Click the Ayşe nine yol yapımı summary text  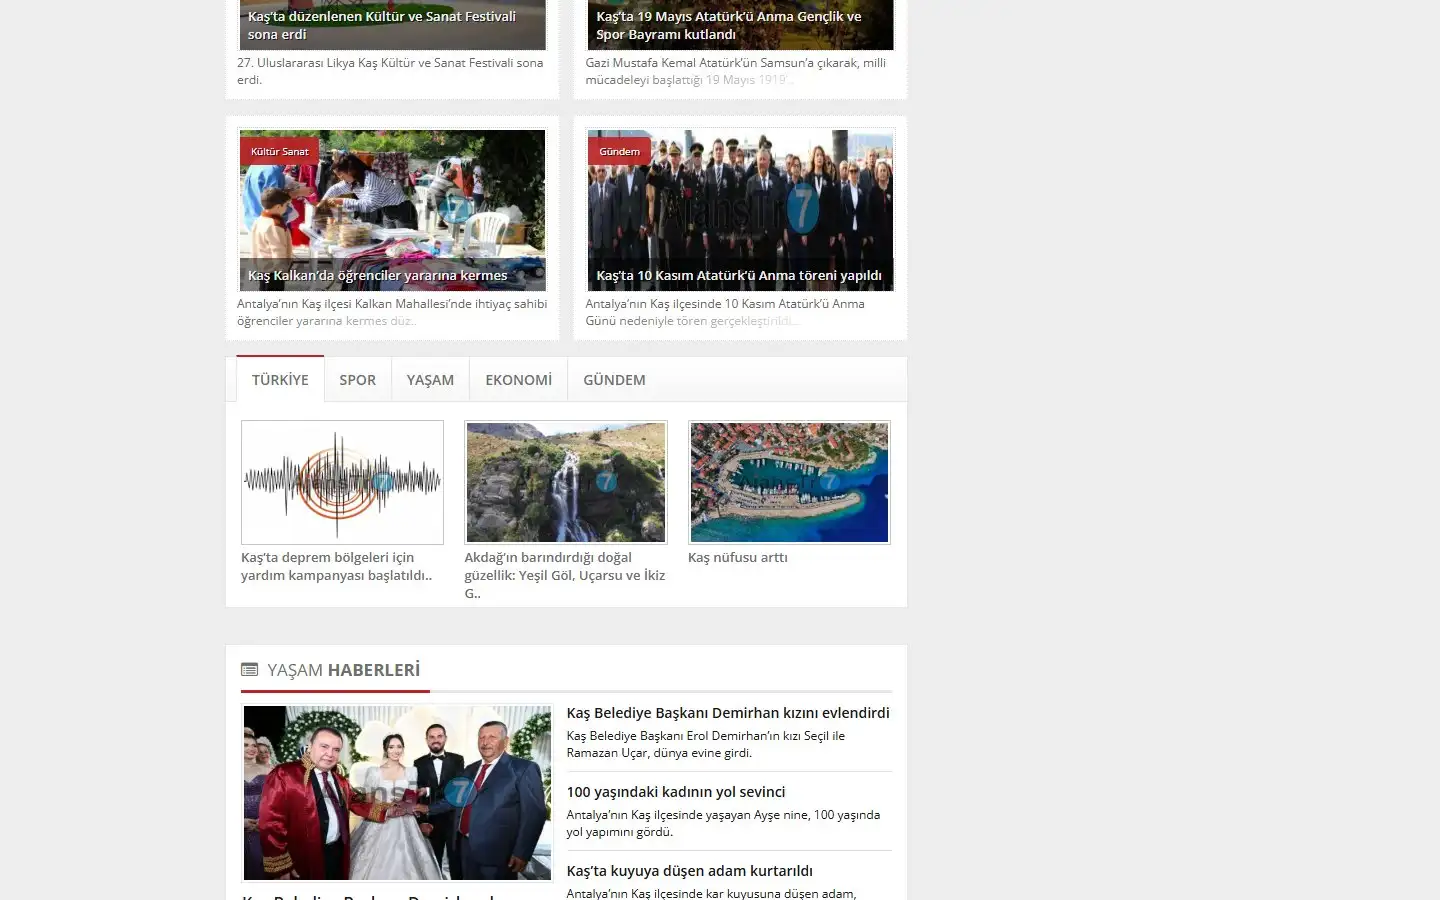click(x=723, y=823)
